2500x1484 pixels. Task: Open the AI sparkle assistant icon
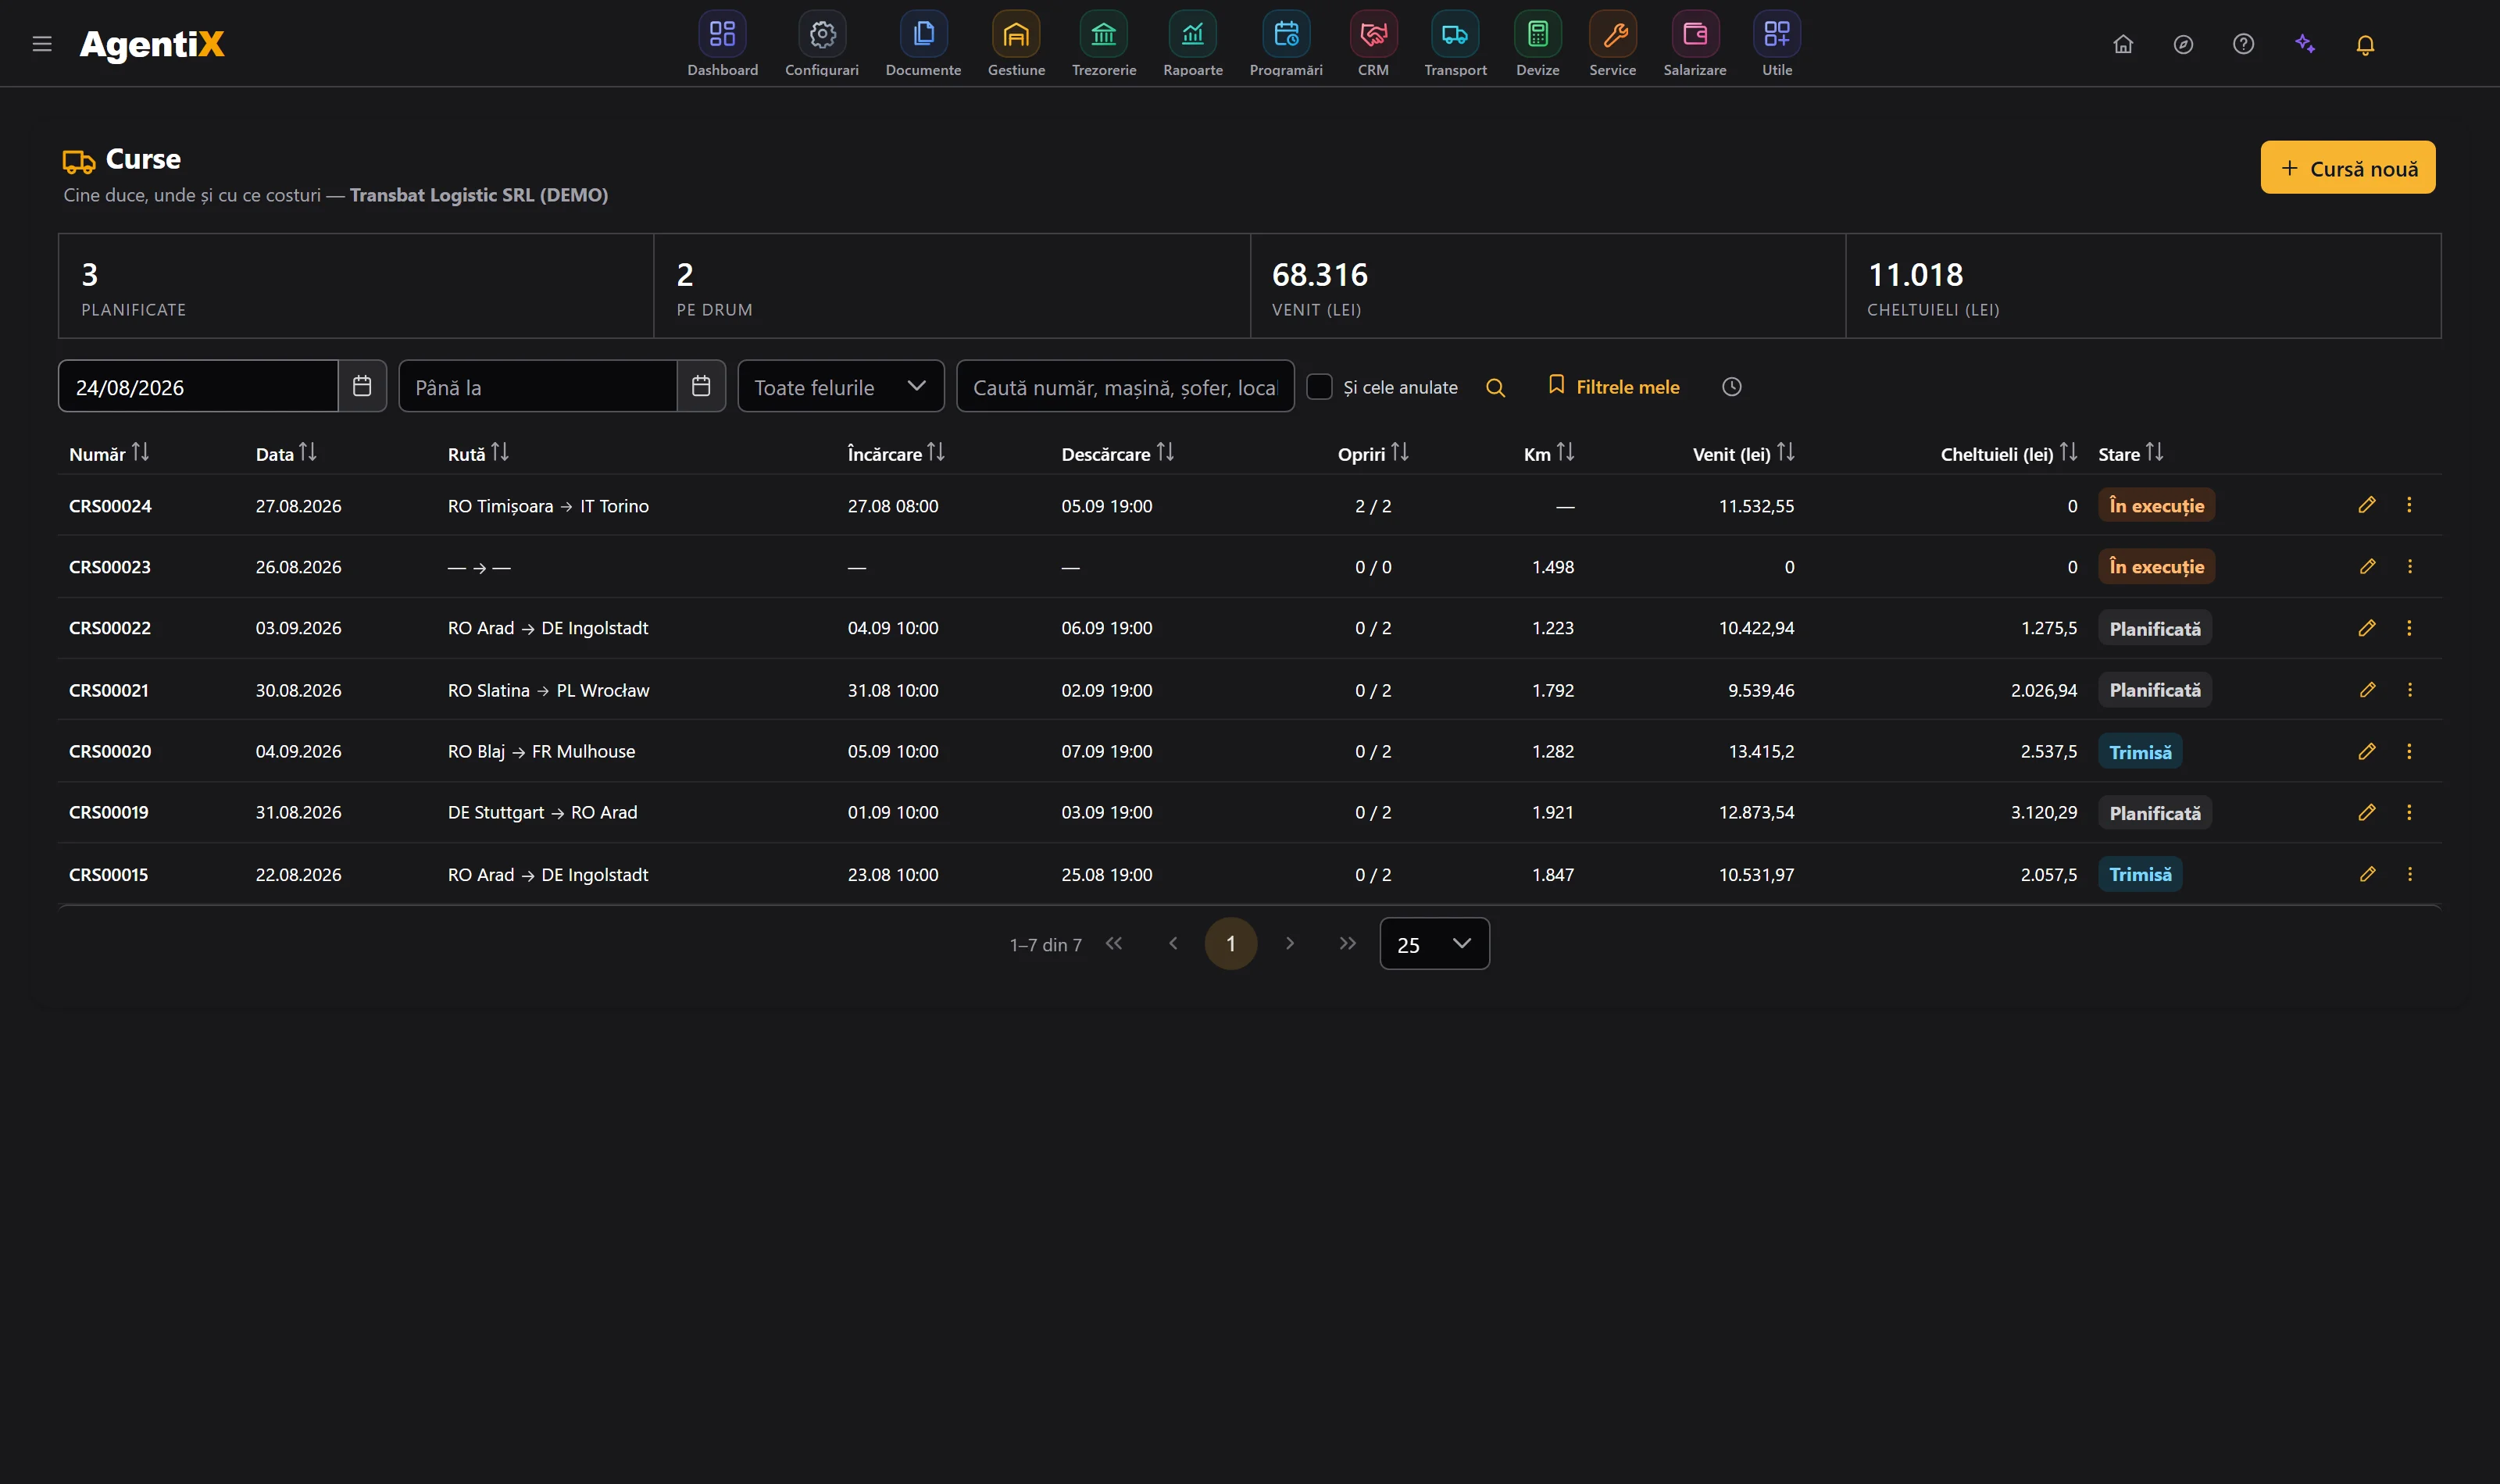pos(2305,44)
